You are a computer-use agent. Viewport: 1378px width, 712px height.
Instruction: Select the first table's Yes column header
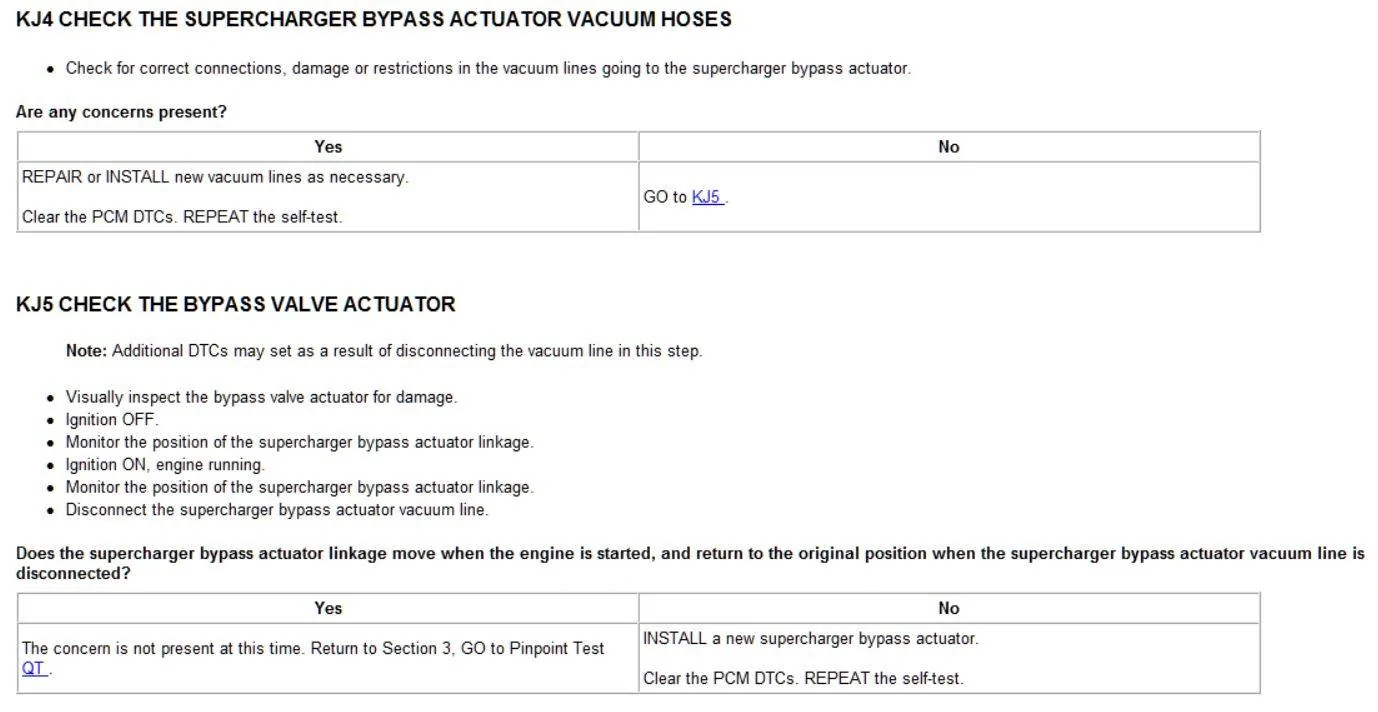coord(328,147)
